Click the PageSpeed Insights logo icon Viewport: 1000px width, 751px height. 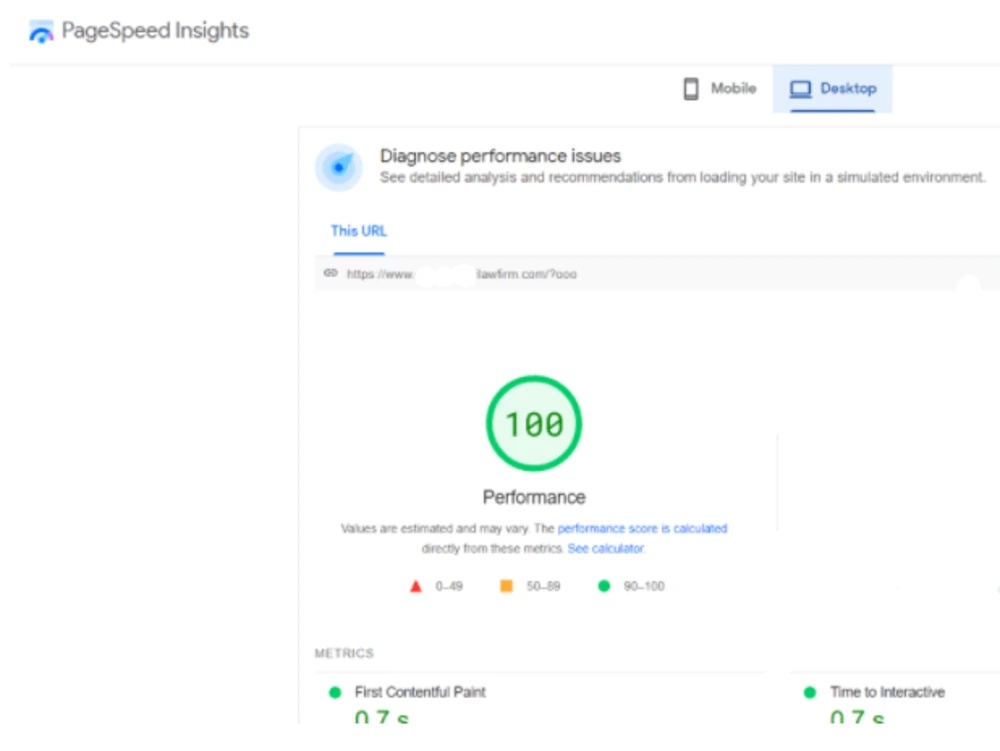tap(41, 32)
